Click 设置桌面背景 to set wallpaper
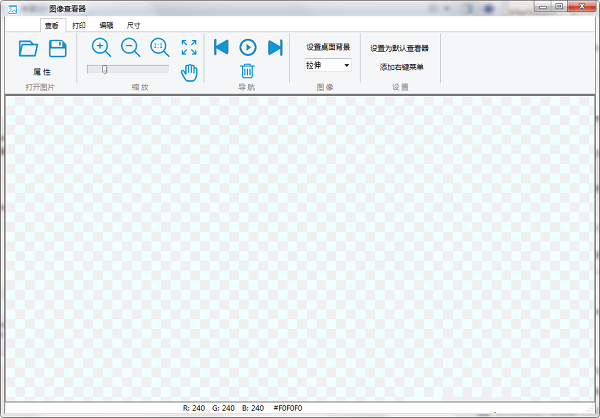This screenshot has width=600, height=418. (328, 47)
